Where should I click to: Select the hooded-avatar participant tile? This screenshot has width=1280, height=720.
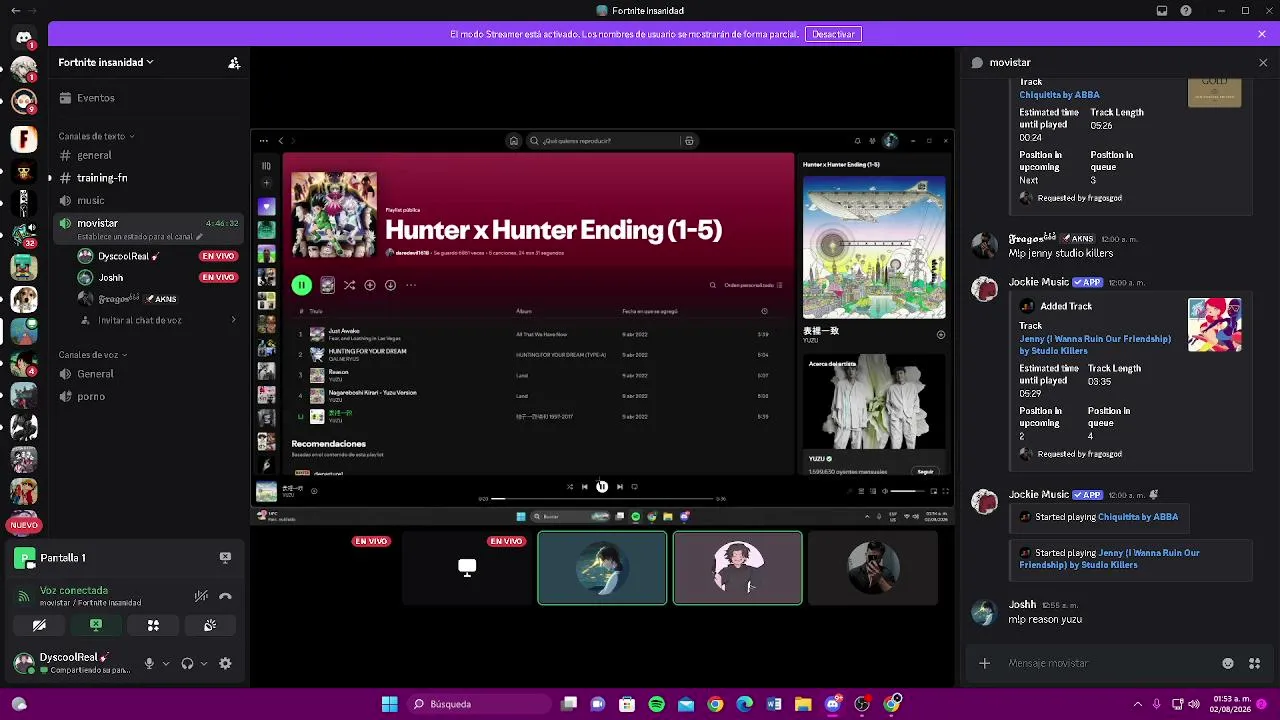click(737, 568)
